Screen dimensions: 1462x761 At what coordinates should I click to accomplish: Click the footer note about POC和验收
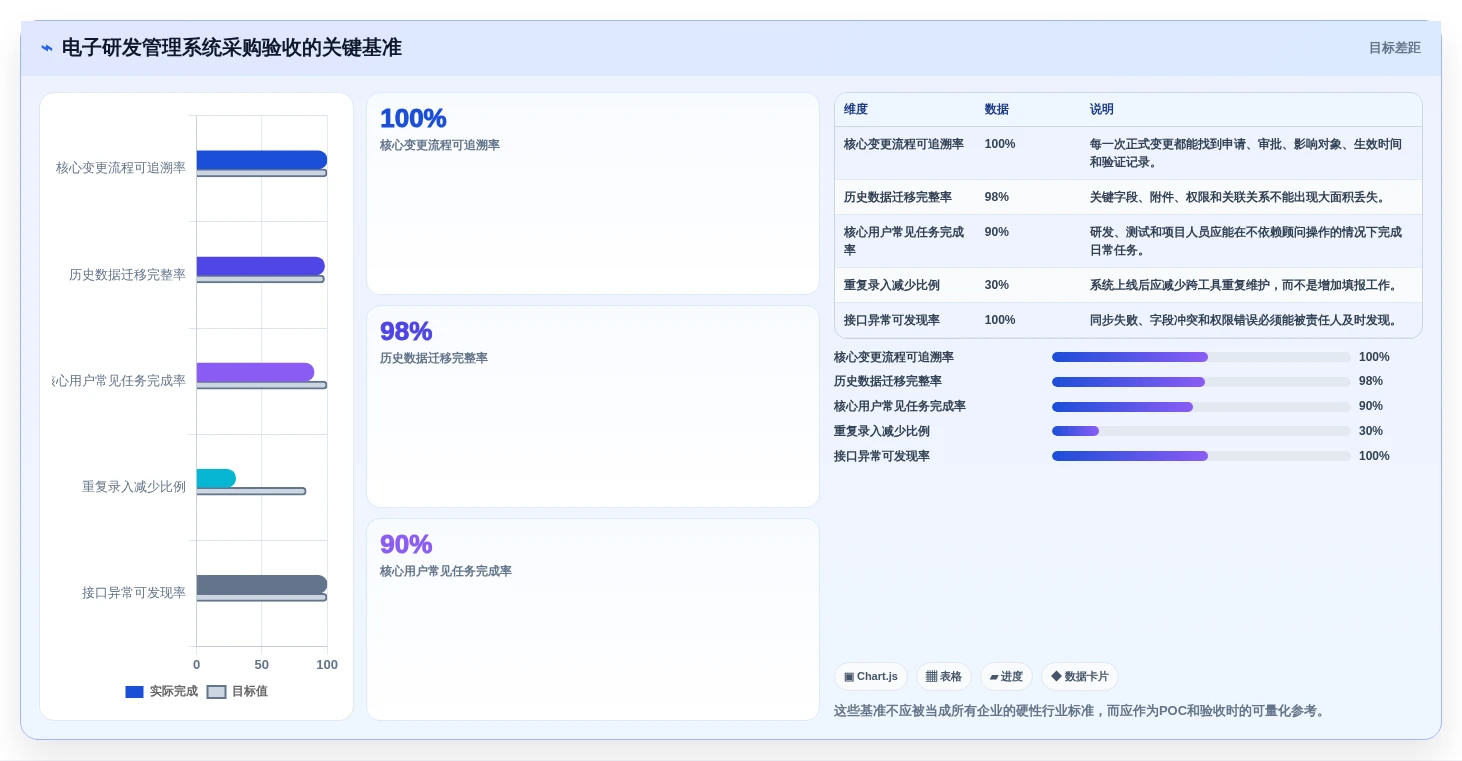coord(1081,711)
